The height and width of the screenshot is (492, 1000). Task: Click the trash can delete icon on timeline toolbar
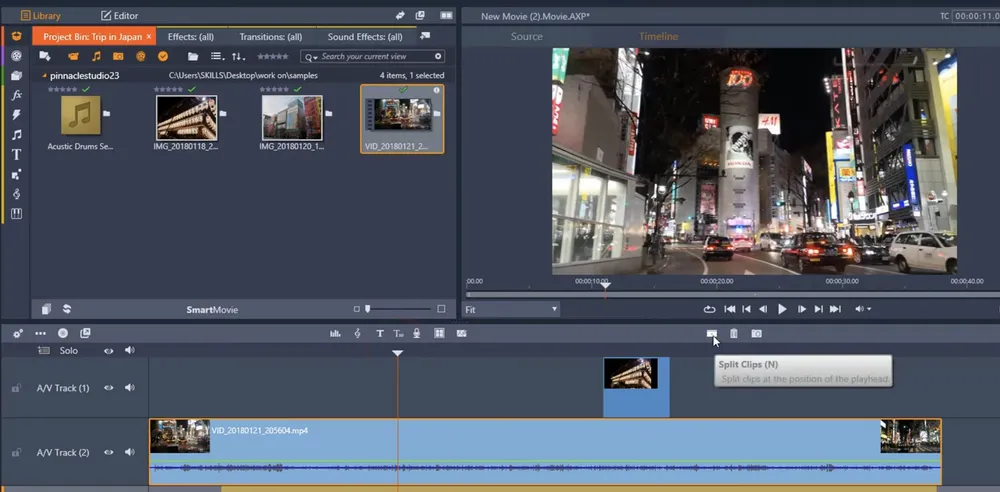(734, 334)
